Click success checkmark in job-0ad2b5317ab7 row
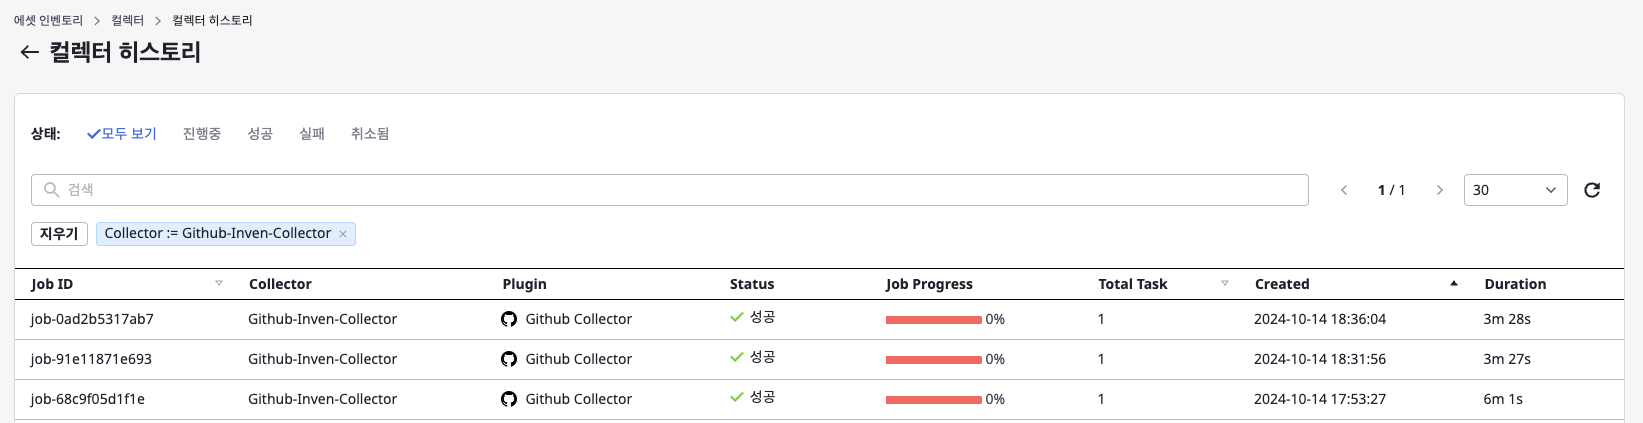The height and width of the screenshot is (423, 1643). [x=737, y=317]
